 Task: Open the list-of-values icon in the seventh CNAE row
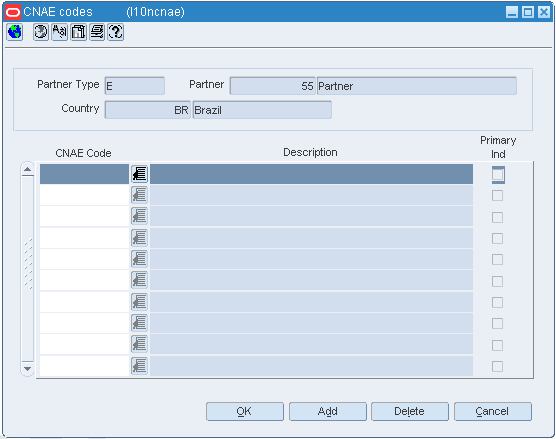coord(139,302)
